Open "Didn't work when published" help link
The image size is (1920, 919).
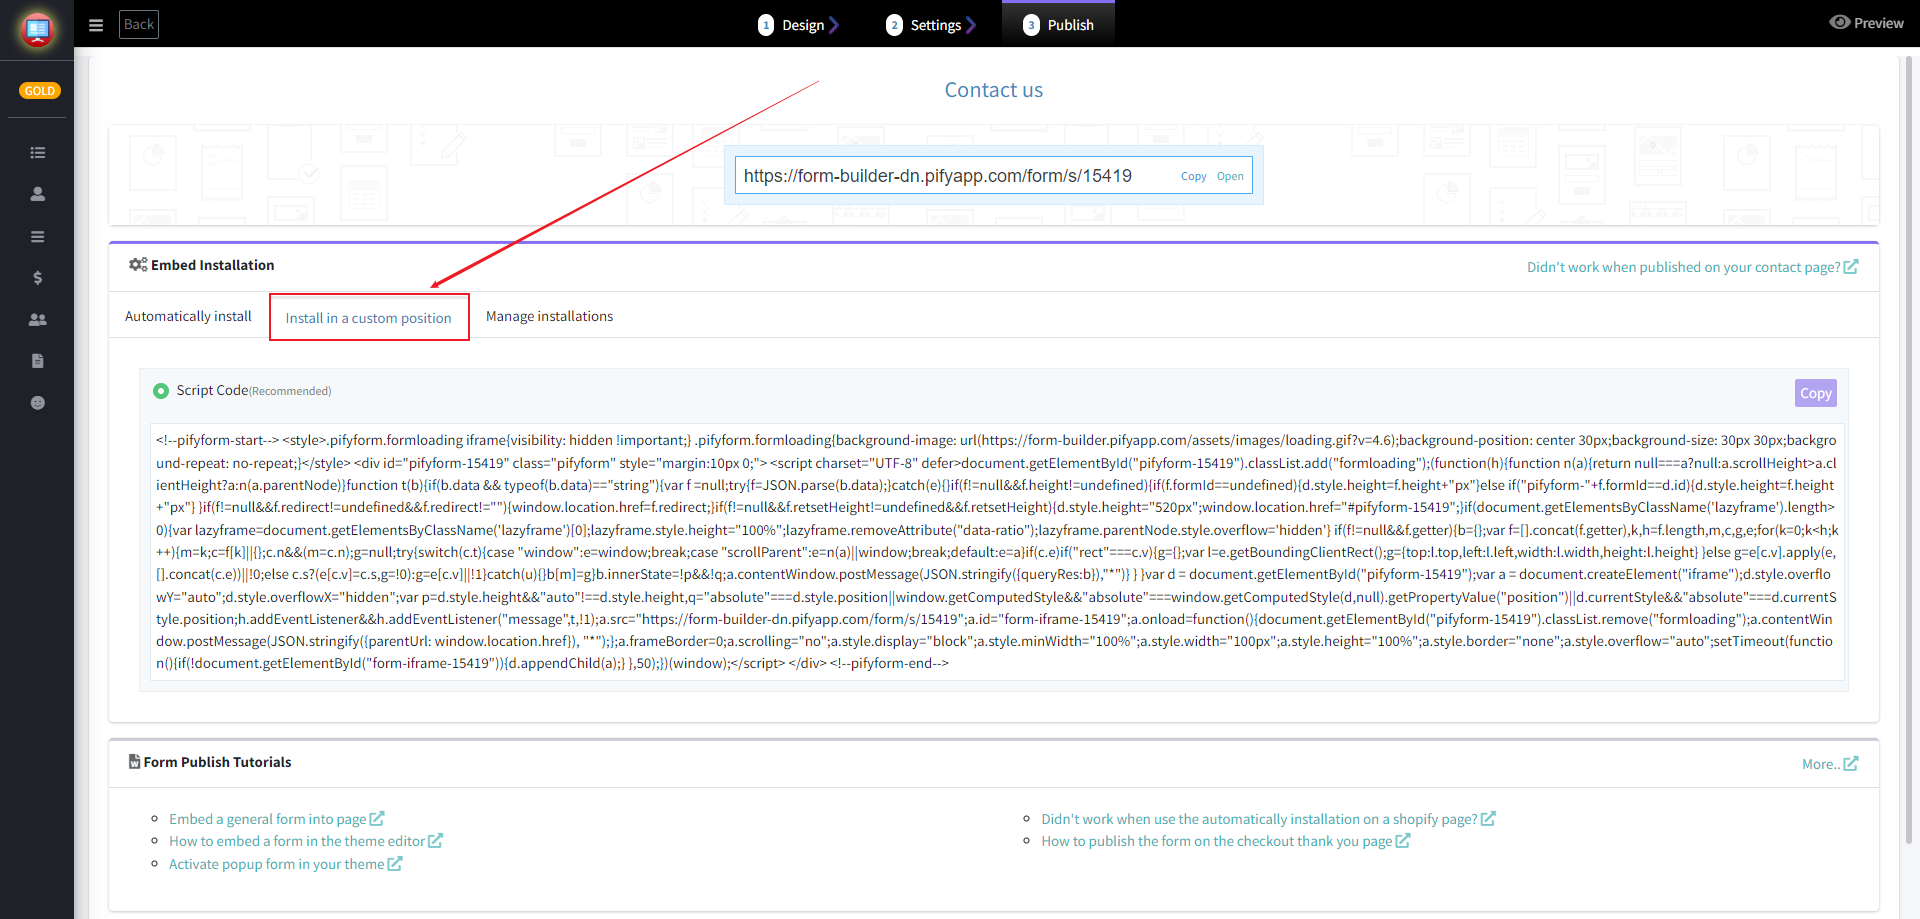(x=1692, y=267)
